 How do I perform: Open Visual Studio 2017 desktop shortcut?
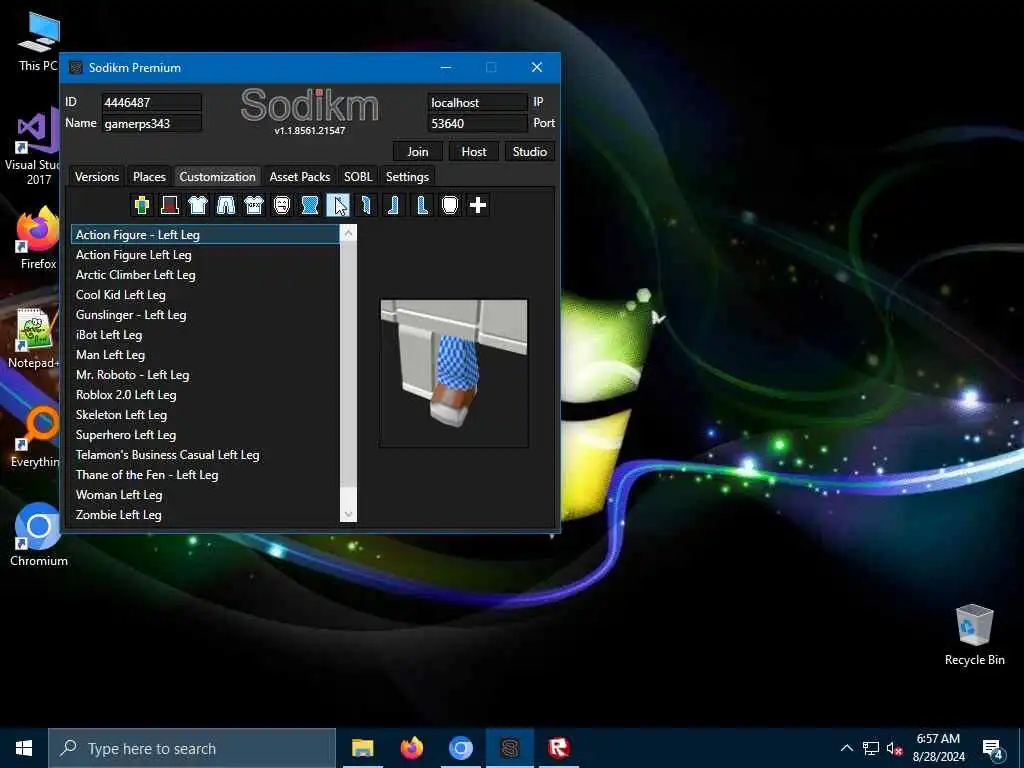coord(34,146)
